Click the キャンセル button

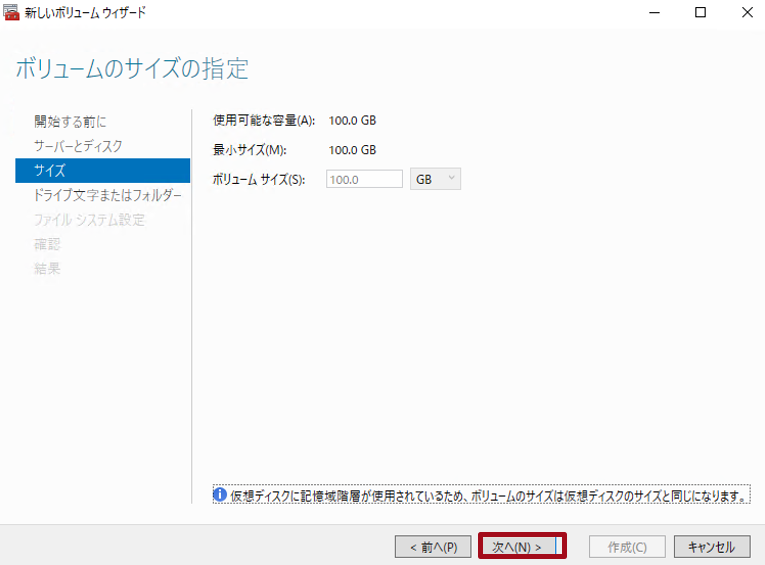712,546
